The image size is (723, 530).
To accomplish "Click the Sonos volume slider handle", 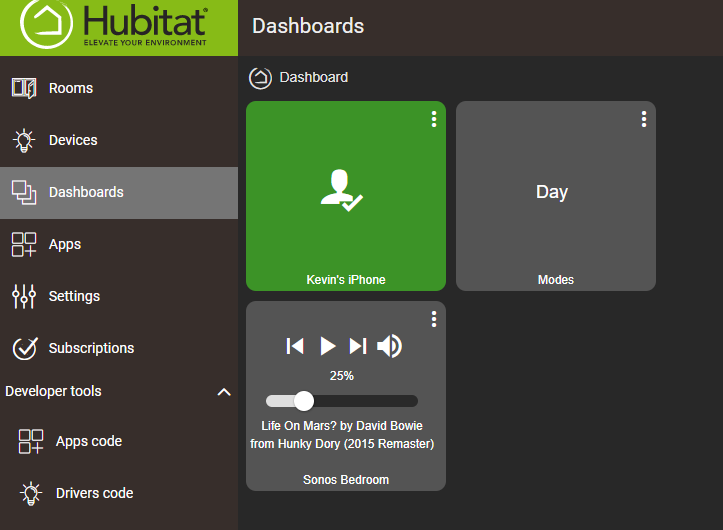I will click(x=304, y=401).
